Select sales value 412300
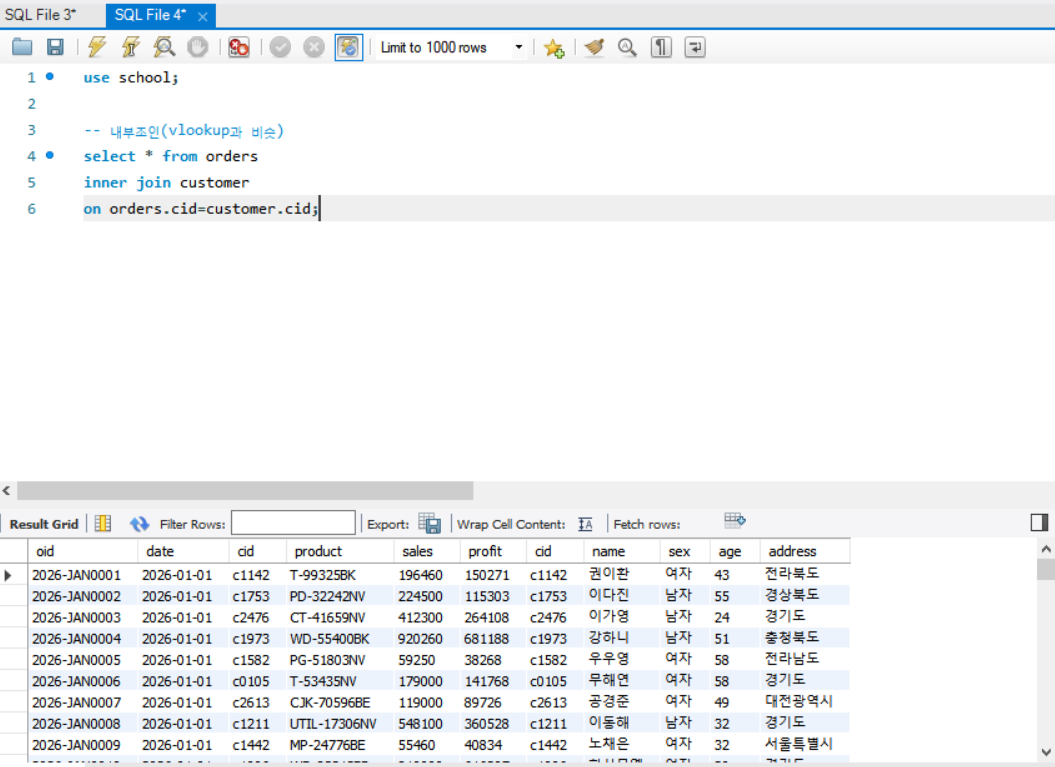The image size is (1055, 767). [427, 618]
